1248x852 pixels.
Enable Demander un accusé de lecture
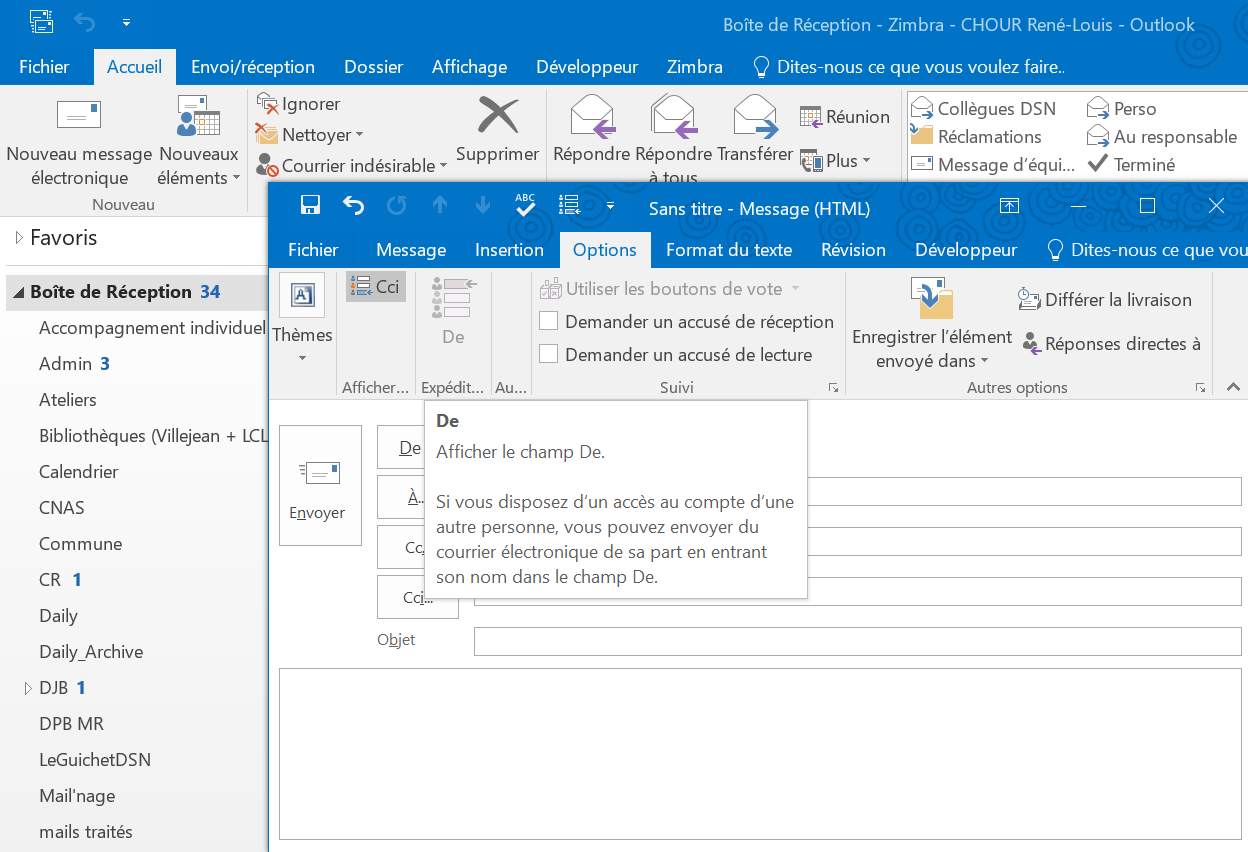coord(549,354)
